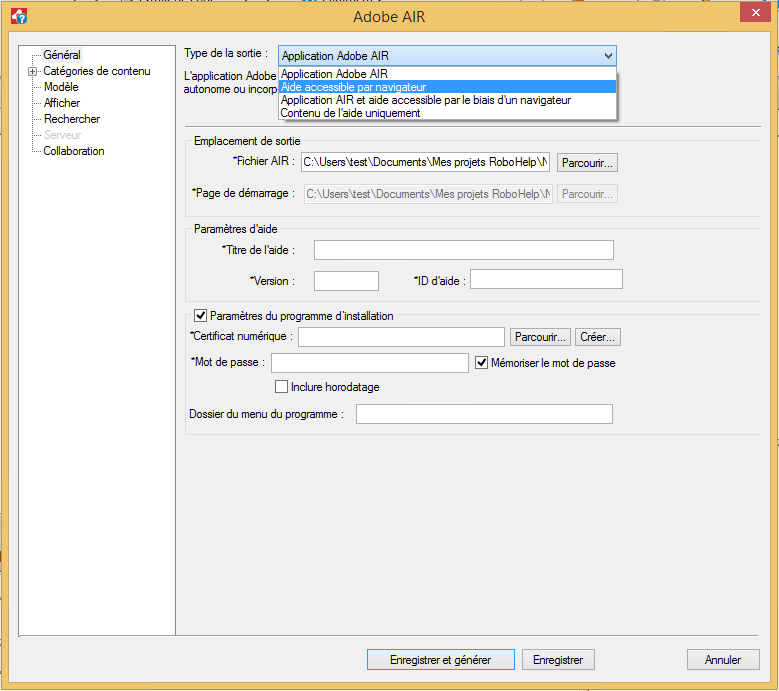Select Général in the left tree
The image size is (779, 691).
(62, 55)
